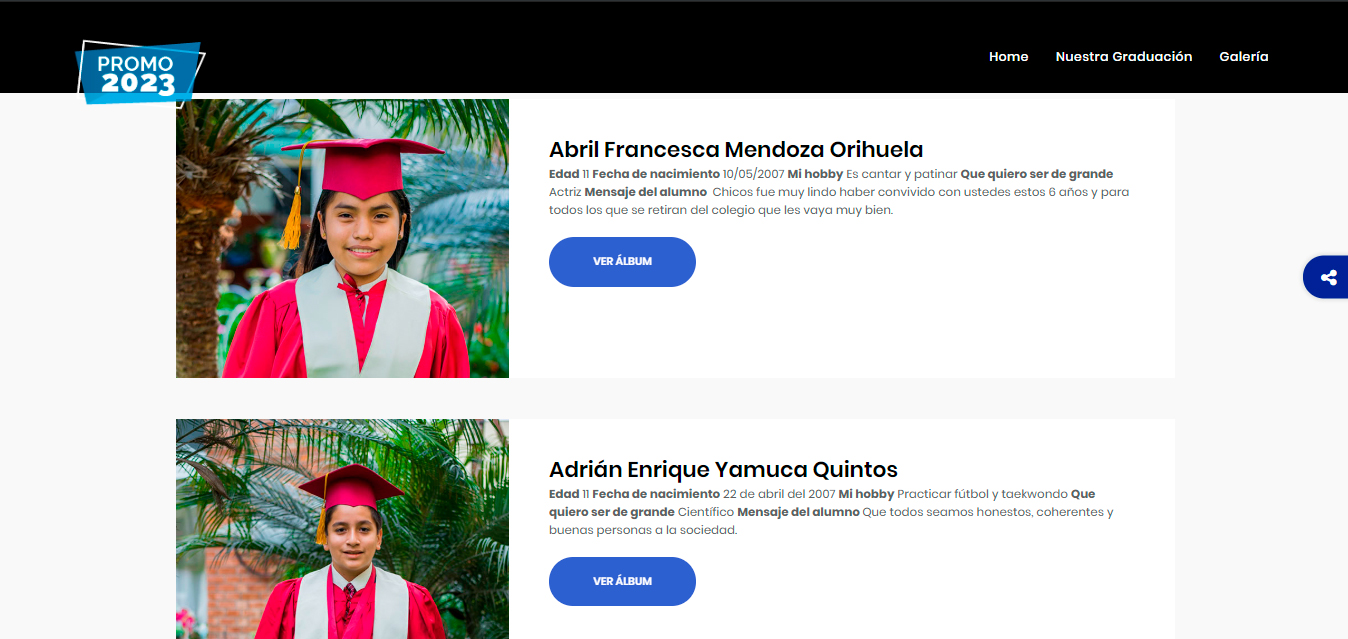1348x639 pixels.
Task: Click "Mensaje del alumno" label in Abril's profile
Action: [645, 192]
